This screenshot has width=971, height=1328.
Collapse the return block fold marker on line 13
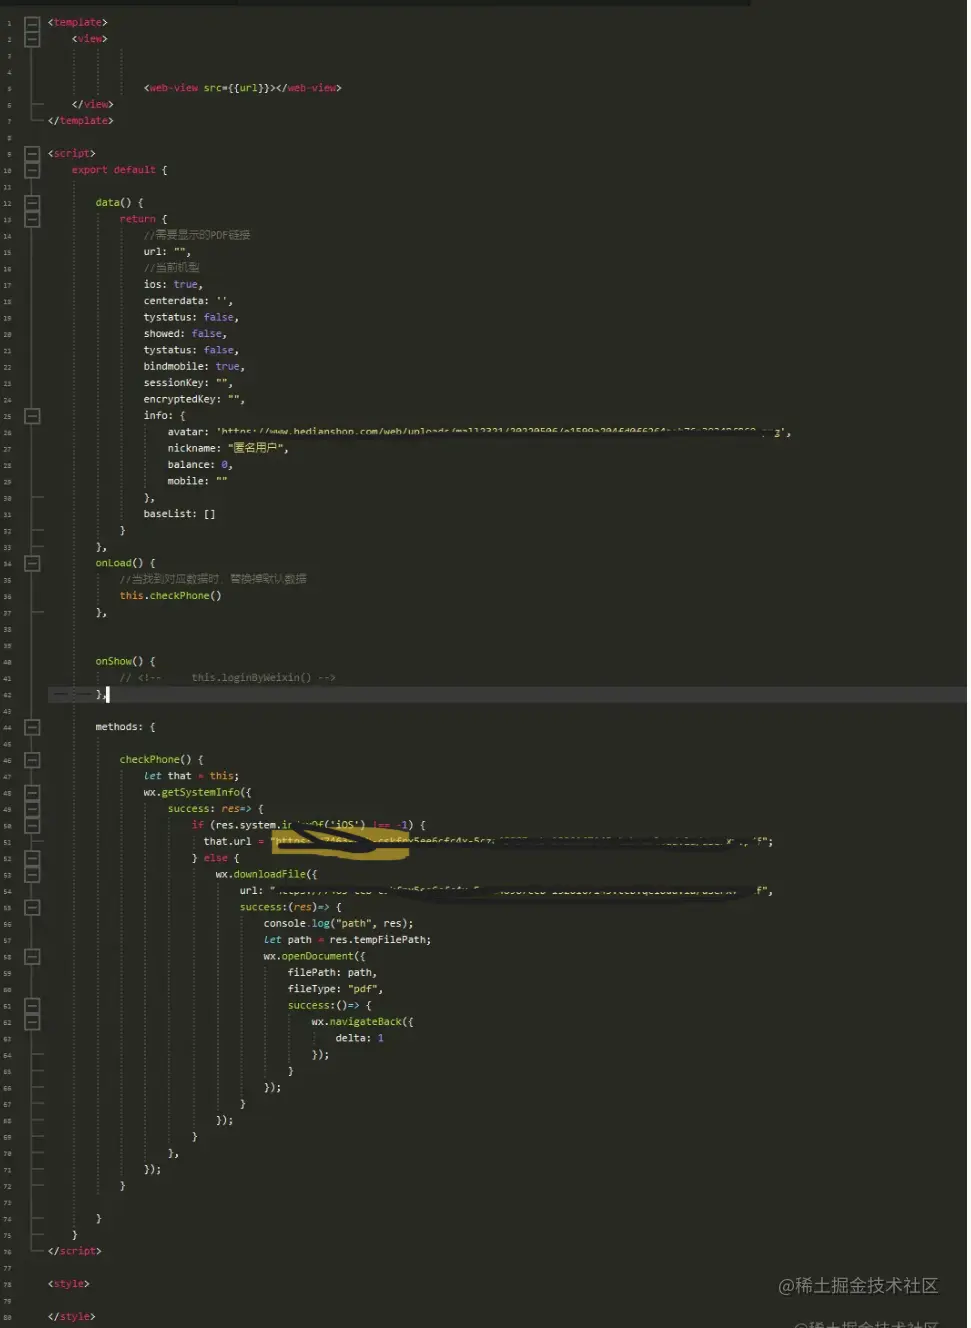[32, 219]
